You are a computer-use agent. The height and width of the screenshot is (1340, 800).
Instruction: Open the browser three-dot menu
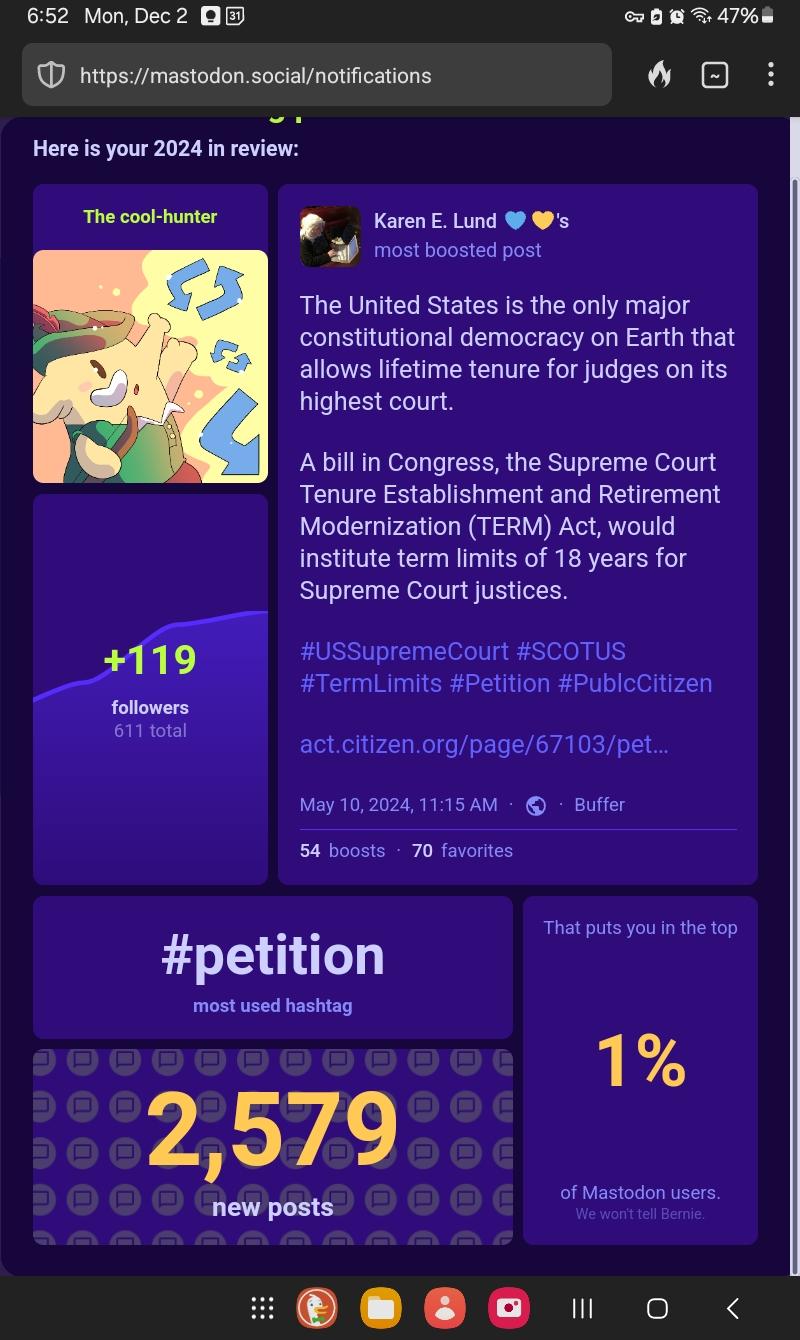(770, 75)
